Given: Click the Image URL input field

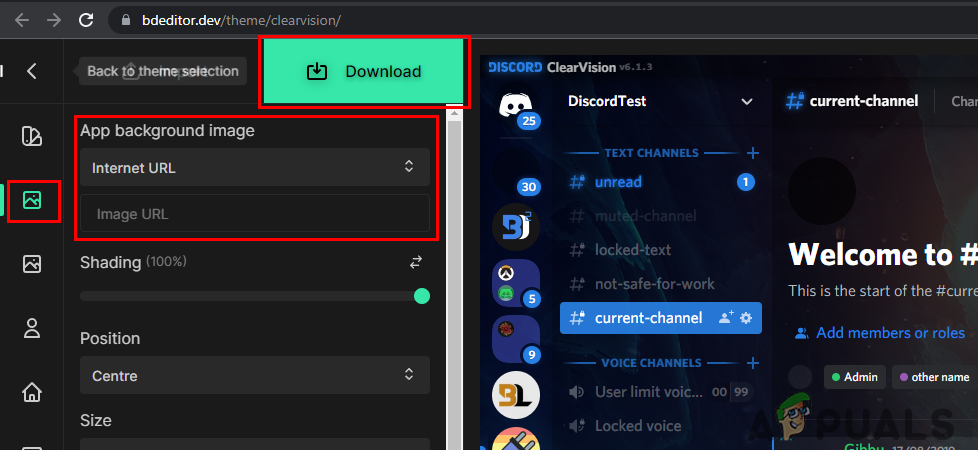Looking at the screenshot, I should pos(254,213).
